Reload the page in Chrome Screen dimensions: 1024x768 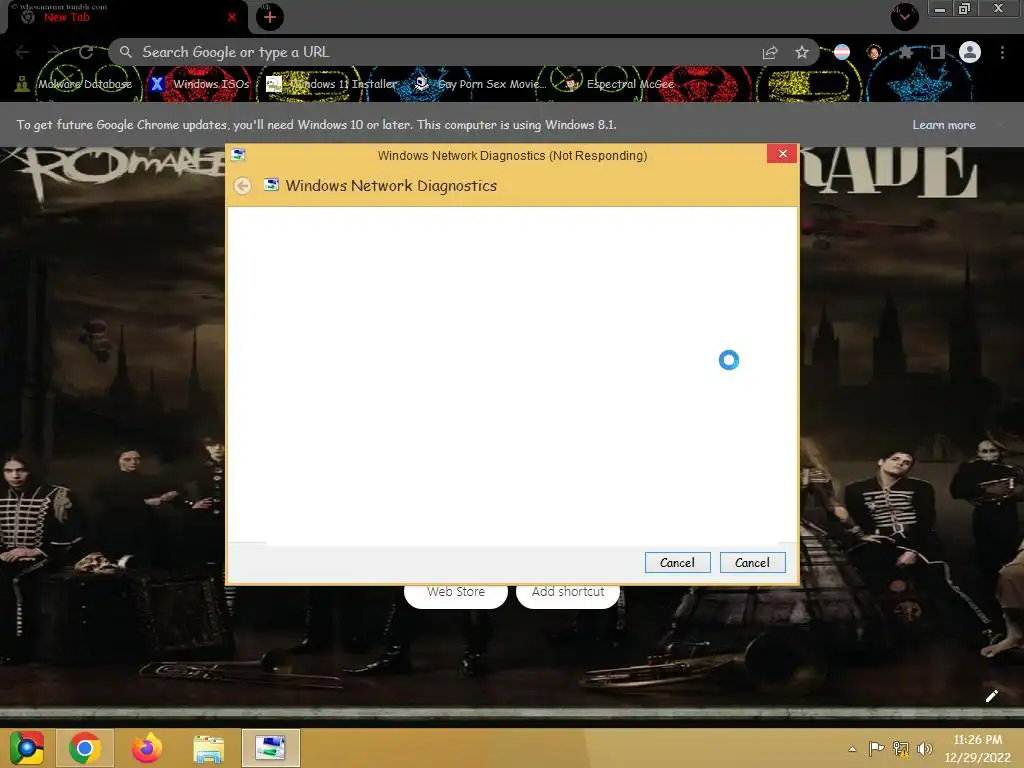pyautogui.click(x=86, y=52)
